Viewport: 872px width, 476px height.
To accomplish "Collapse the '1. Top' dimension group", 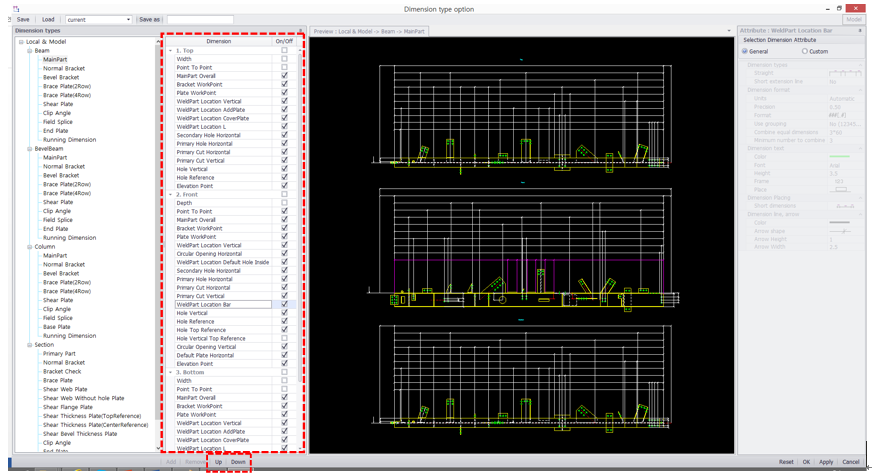I will (x=171, y=51).
